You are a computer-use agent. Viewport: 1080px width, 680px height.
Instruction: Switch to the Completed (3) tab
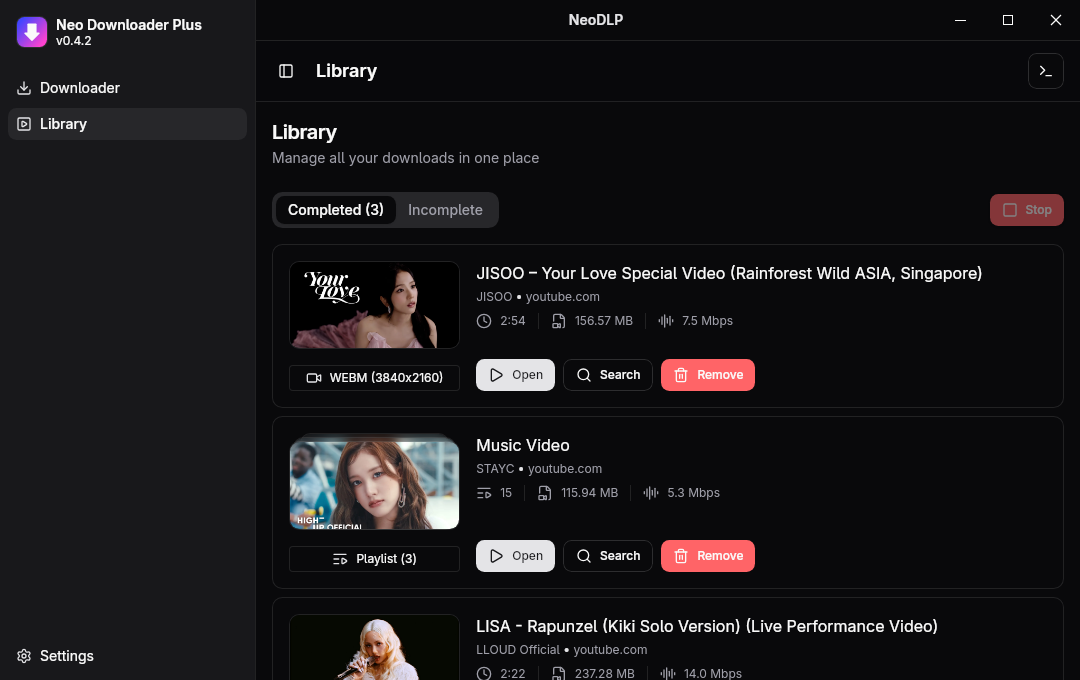point(335,210)
